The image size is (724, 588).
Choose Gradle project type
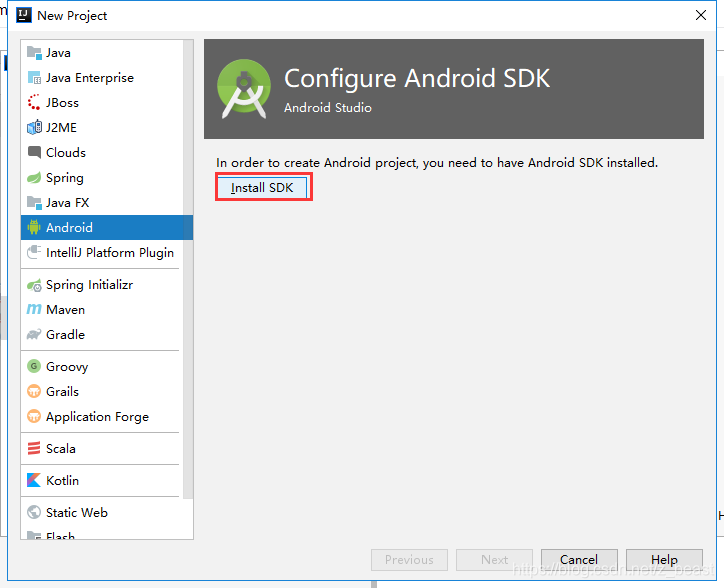pyautogui.click(x=102, y=334)
